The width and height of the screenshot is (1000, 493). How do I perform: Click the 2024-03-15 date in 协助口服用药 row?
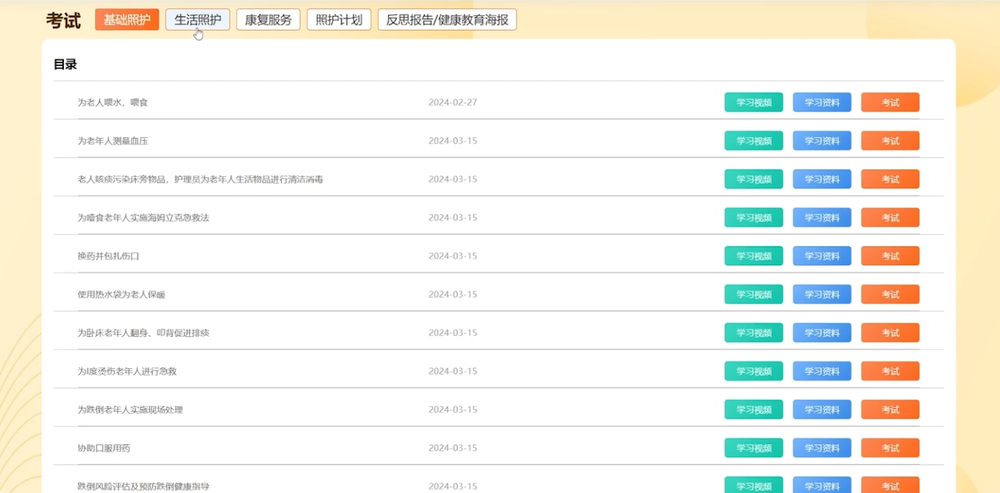click(453, 448)
